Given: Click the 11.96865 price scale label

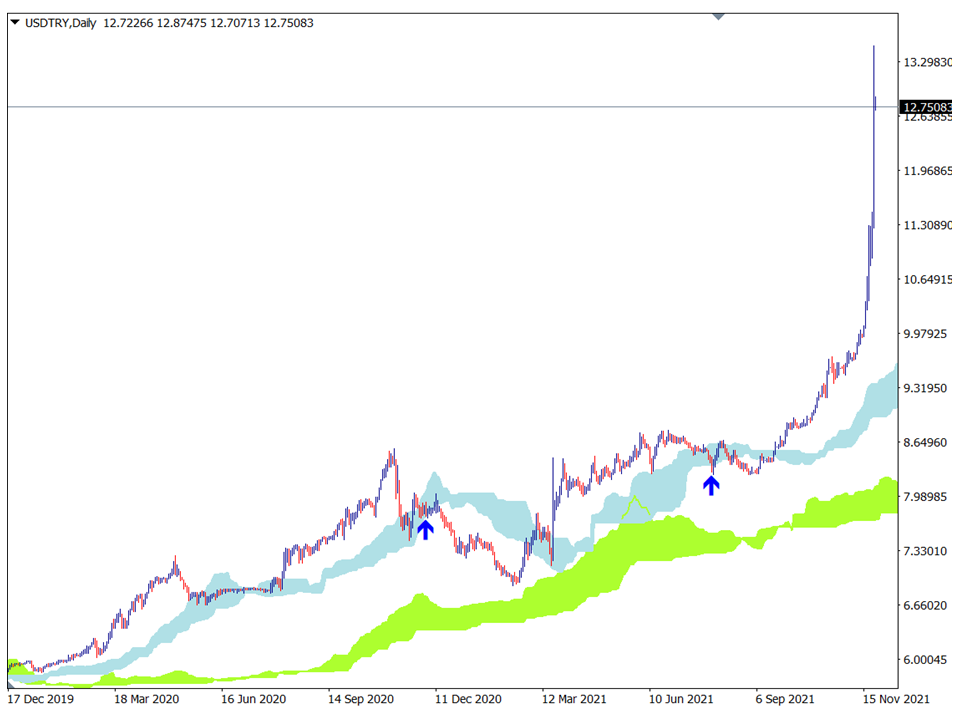Looking at the screenshot, I should point(929,171).
